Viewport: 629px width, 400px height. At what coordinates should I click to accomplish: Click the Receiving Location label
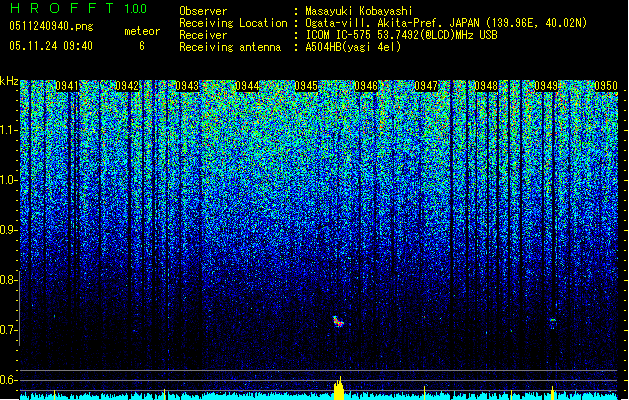(x=233, y=23)
